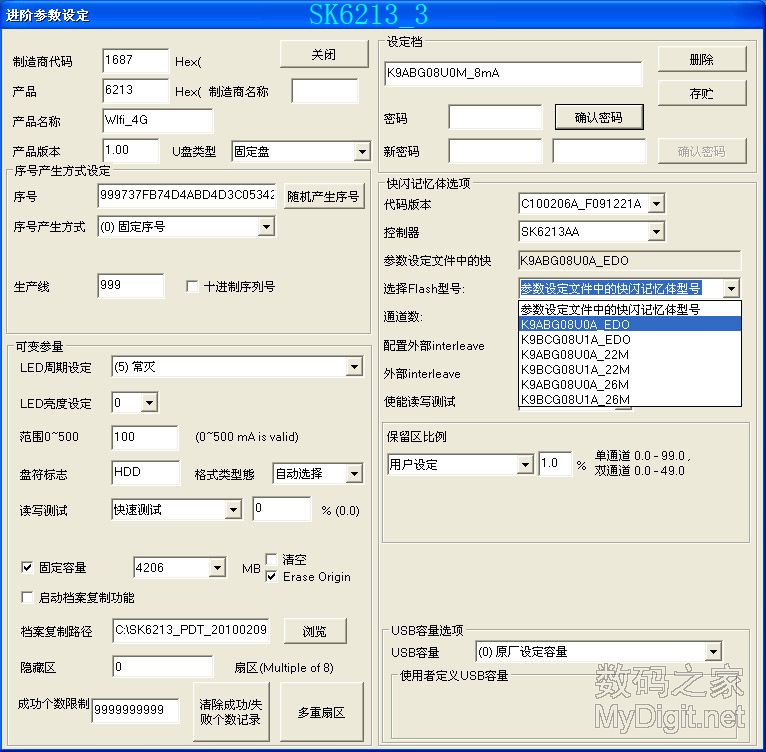Open the 格式类型能 dropdown

point(354,473)
